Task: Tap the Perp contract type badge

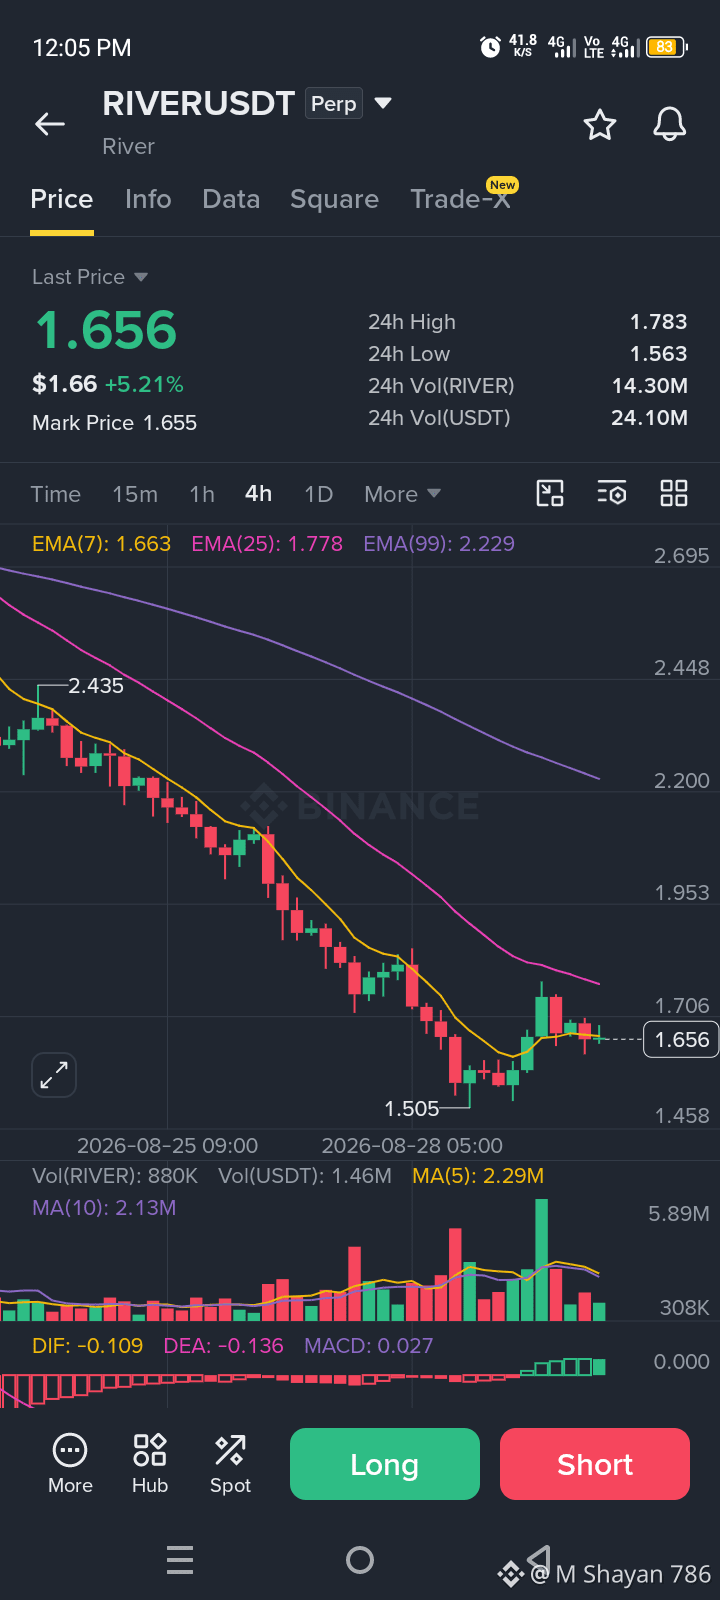Action: [x=334, y=103]
